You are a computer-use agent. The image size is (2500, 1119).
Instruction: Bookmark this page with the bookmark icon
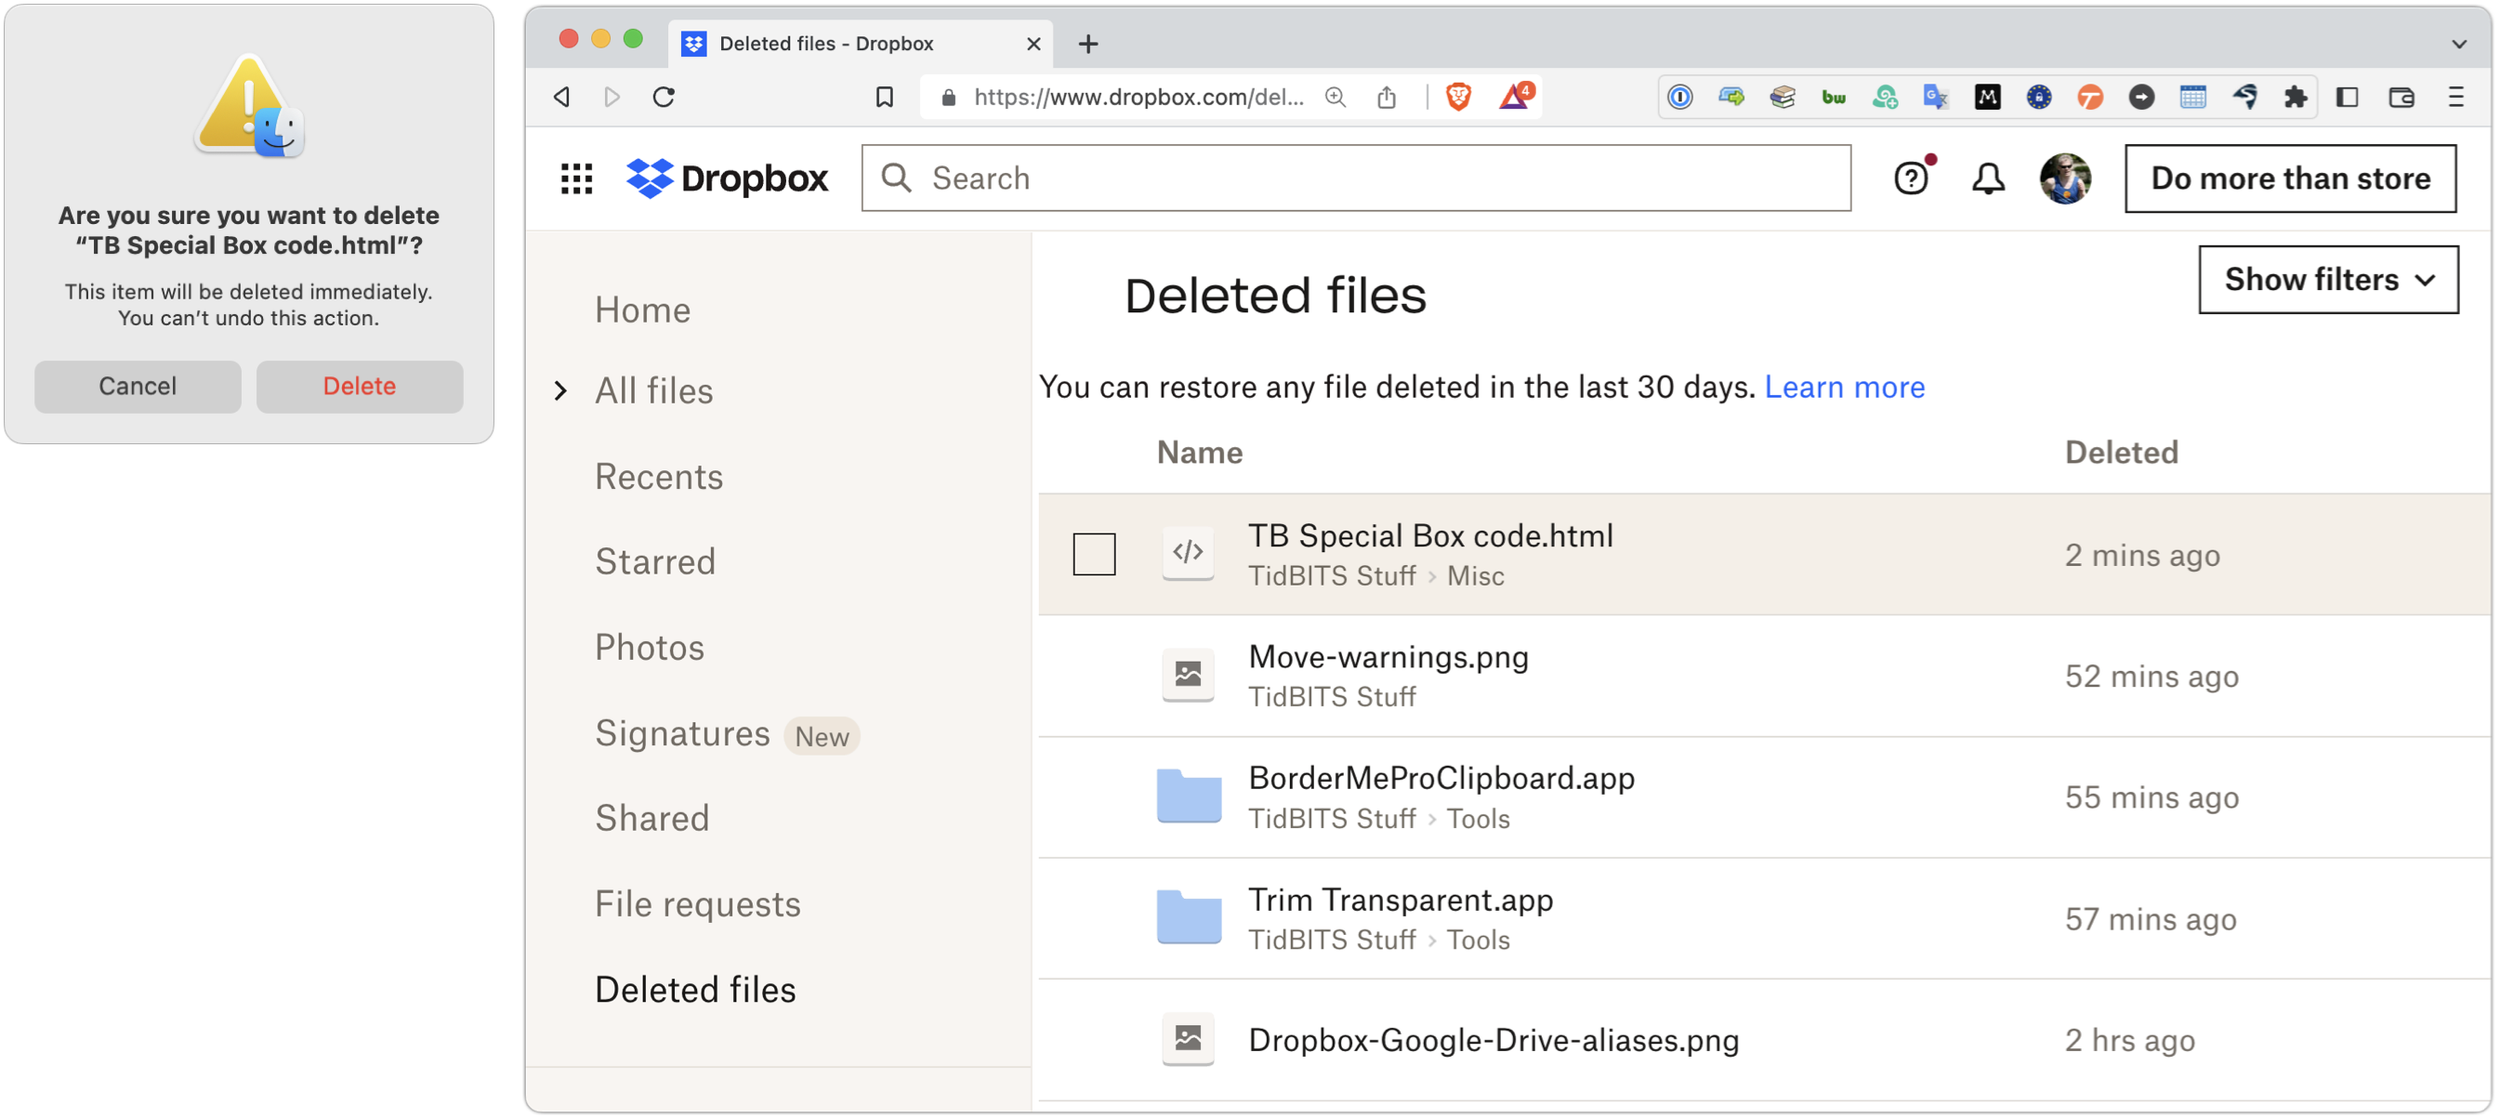click(x=884, y=97)
